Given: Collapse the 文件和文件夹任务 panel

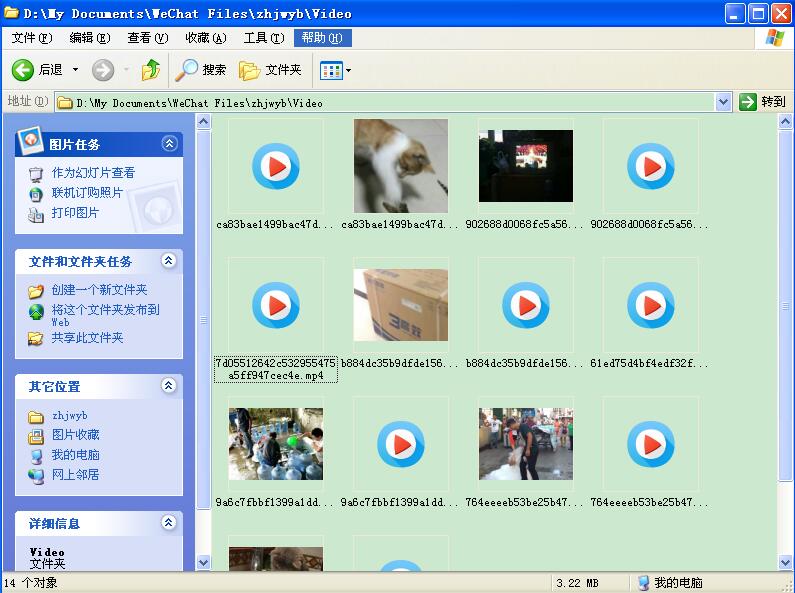Looking at the screenshot, I should coord(169,261).
